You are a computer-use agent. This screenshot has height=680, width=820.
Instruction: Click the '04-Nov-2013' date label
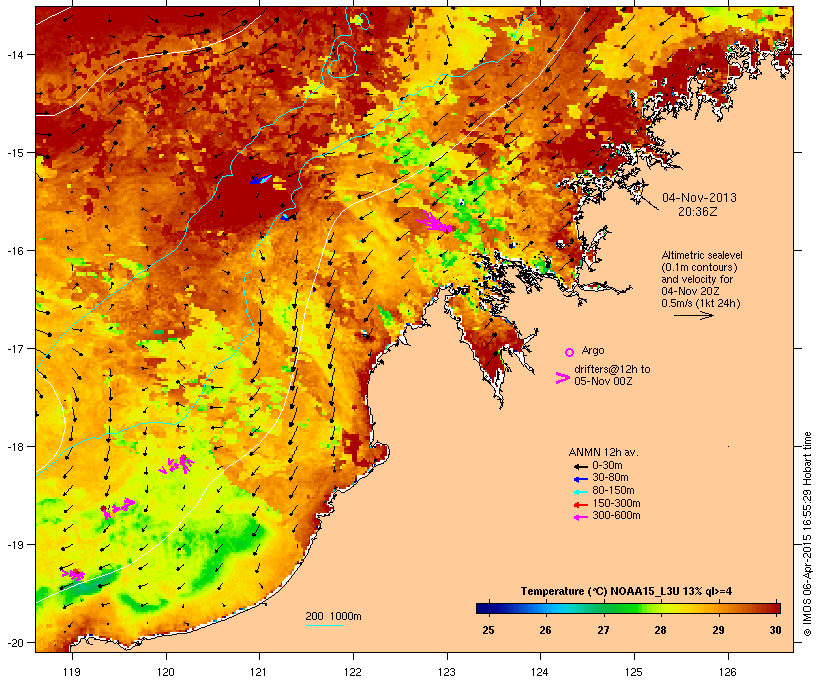pyautogui.click(x=699, y=198)
